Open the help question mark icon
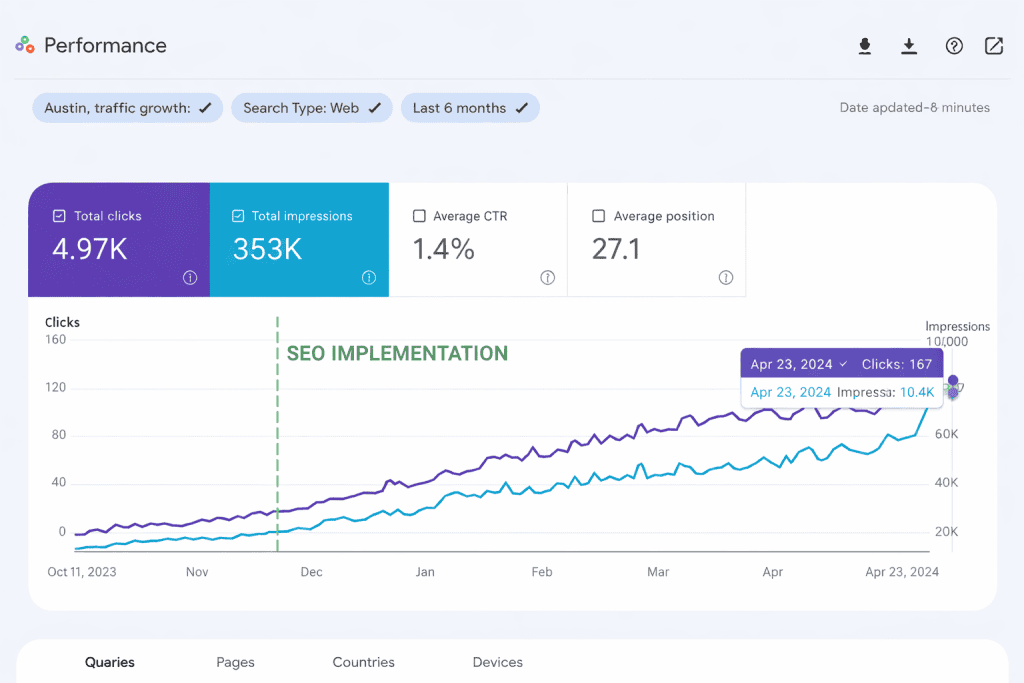Viewport: 1024px width, 683px height. click(953, 45)
